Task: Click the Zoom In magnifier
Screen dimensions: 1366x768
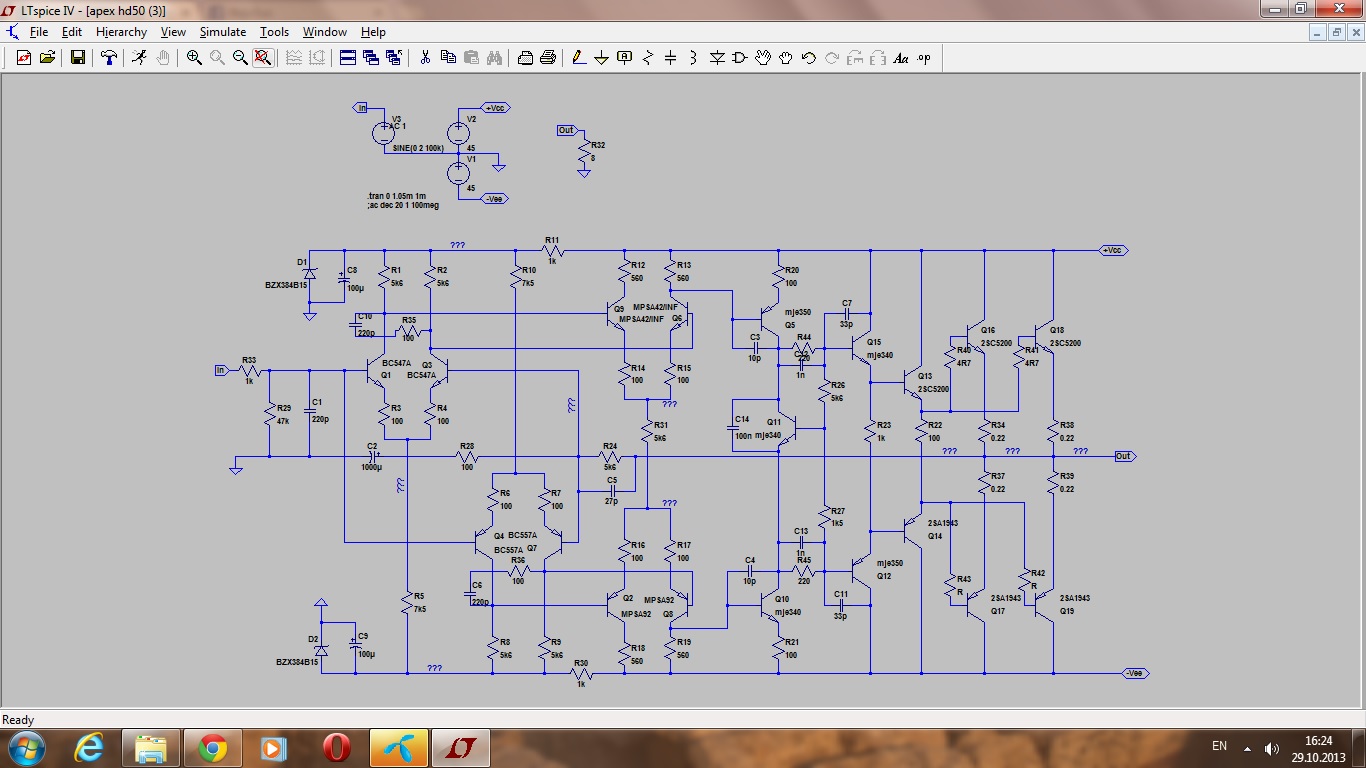Action: (x=194, y=58)
